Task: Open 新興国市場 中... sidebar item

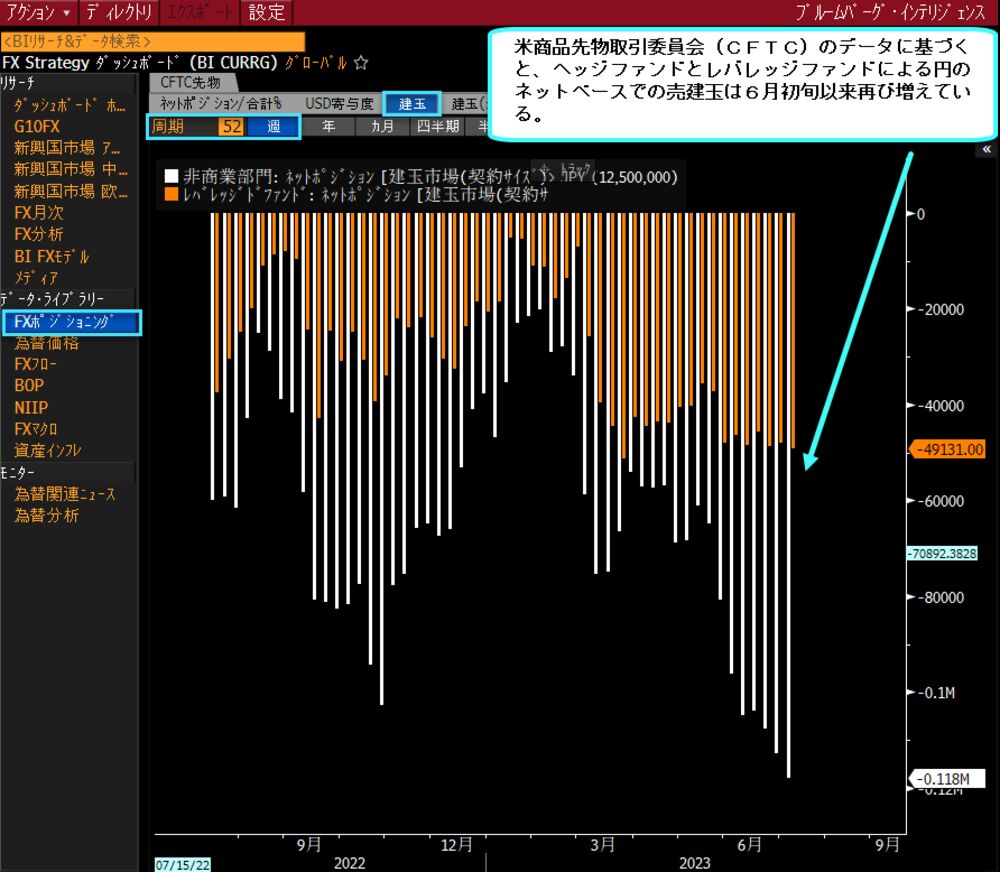Action: pyautogui.click(x=71, y=169)
